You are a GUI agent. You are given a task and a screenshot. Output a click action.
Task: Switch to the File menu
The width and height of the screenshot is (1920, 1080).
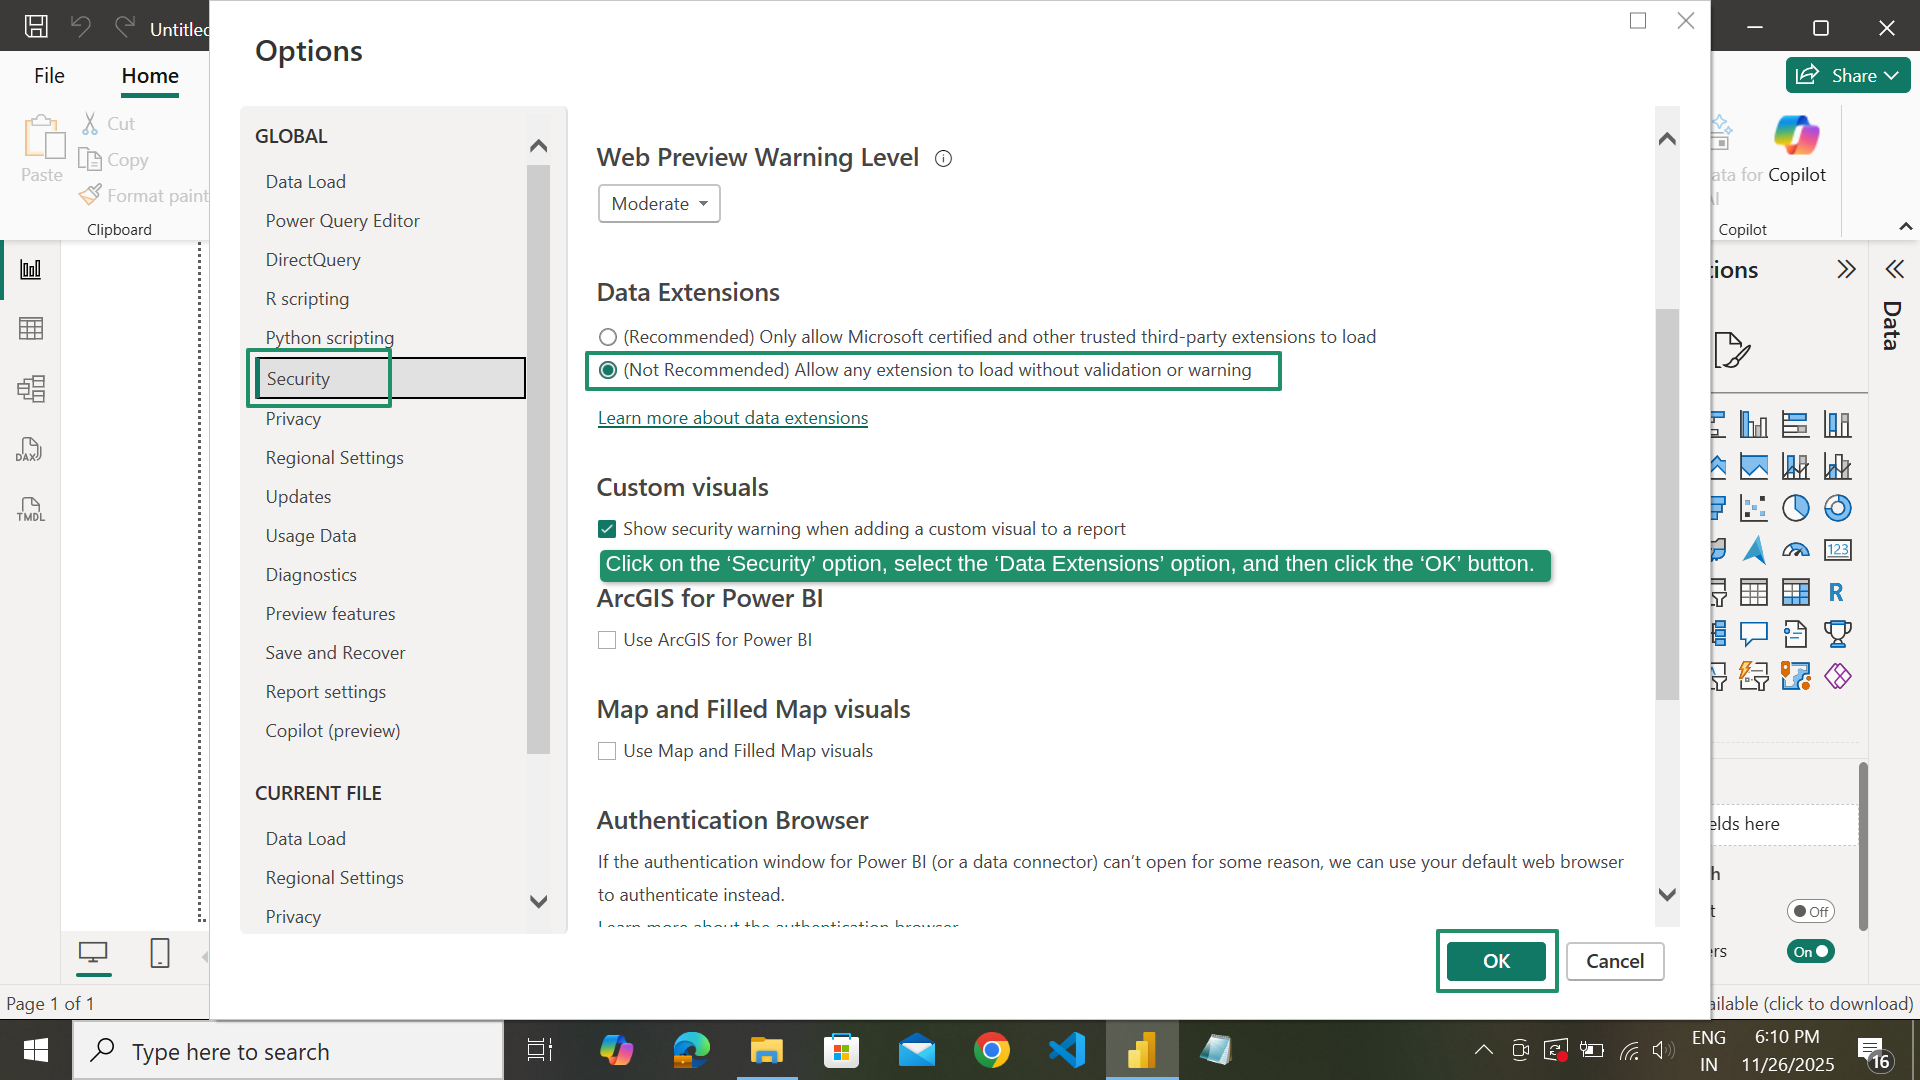coord(48,75)
